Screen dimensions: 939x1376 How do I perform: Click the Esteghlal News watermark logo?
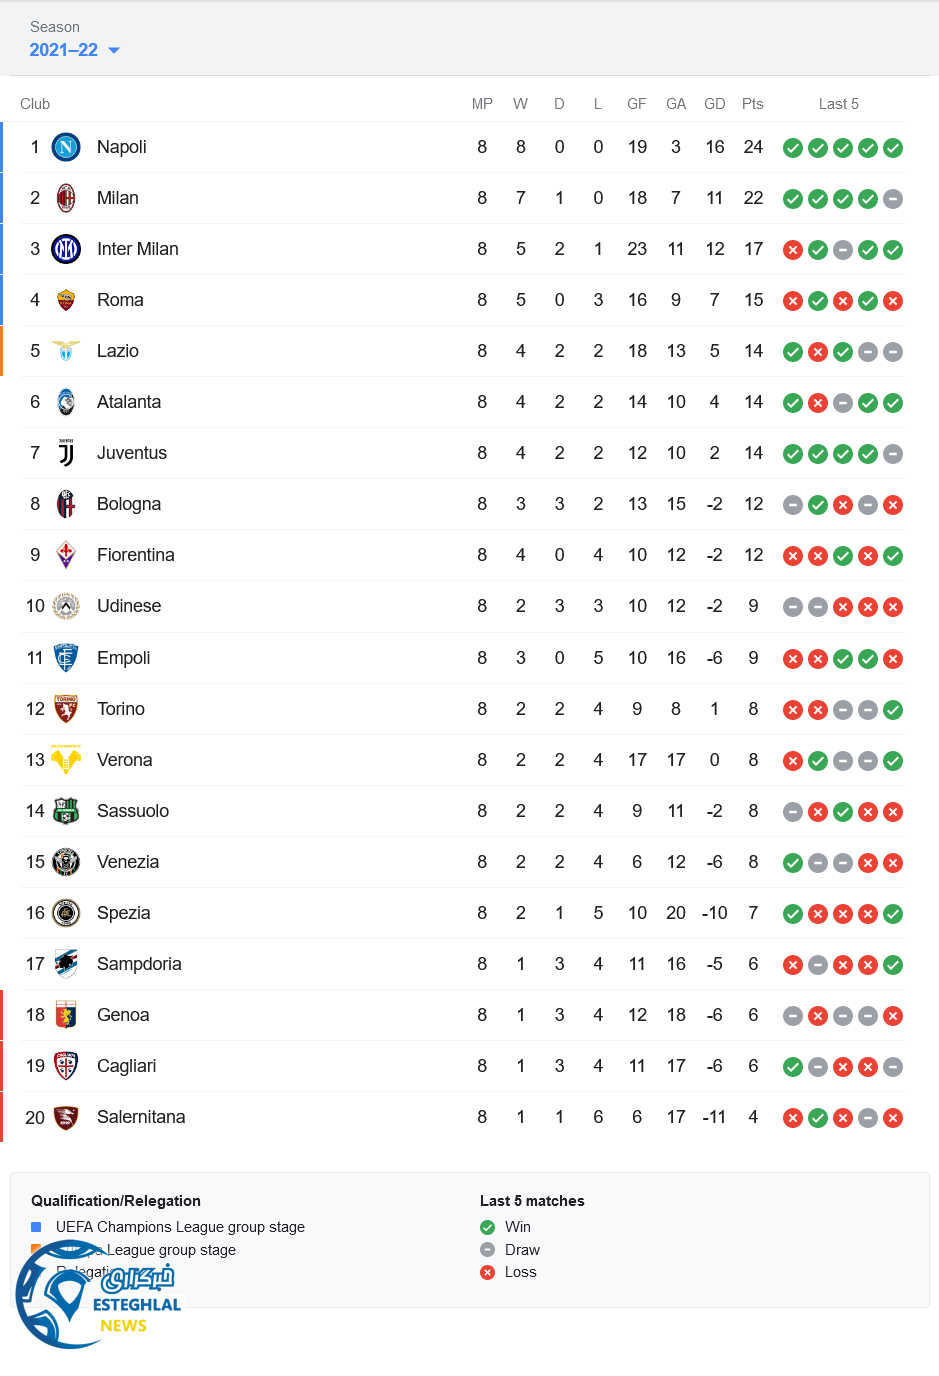point(98,1295)
